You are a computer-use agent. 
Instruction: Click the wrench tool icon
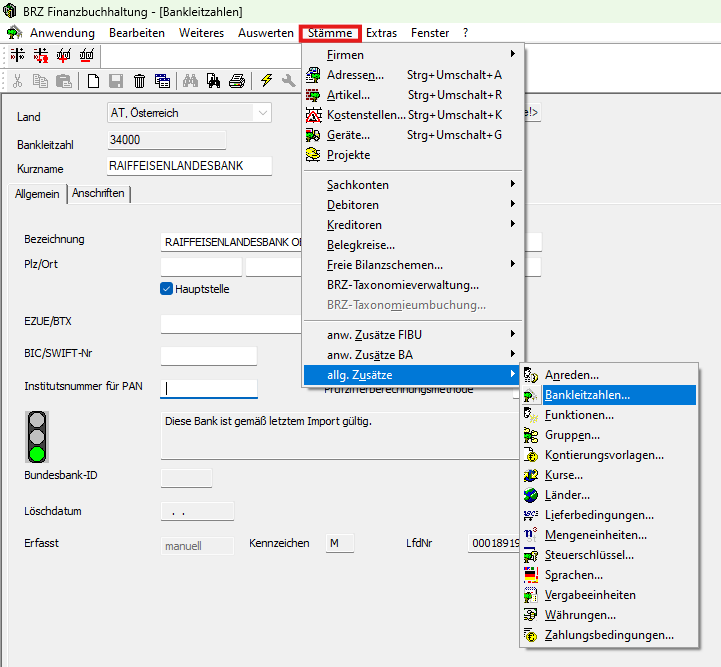pos(289,81)
